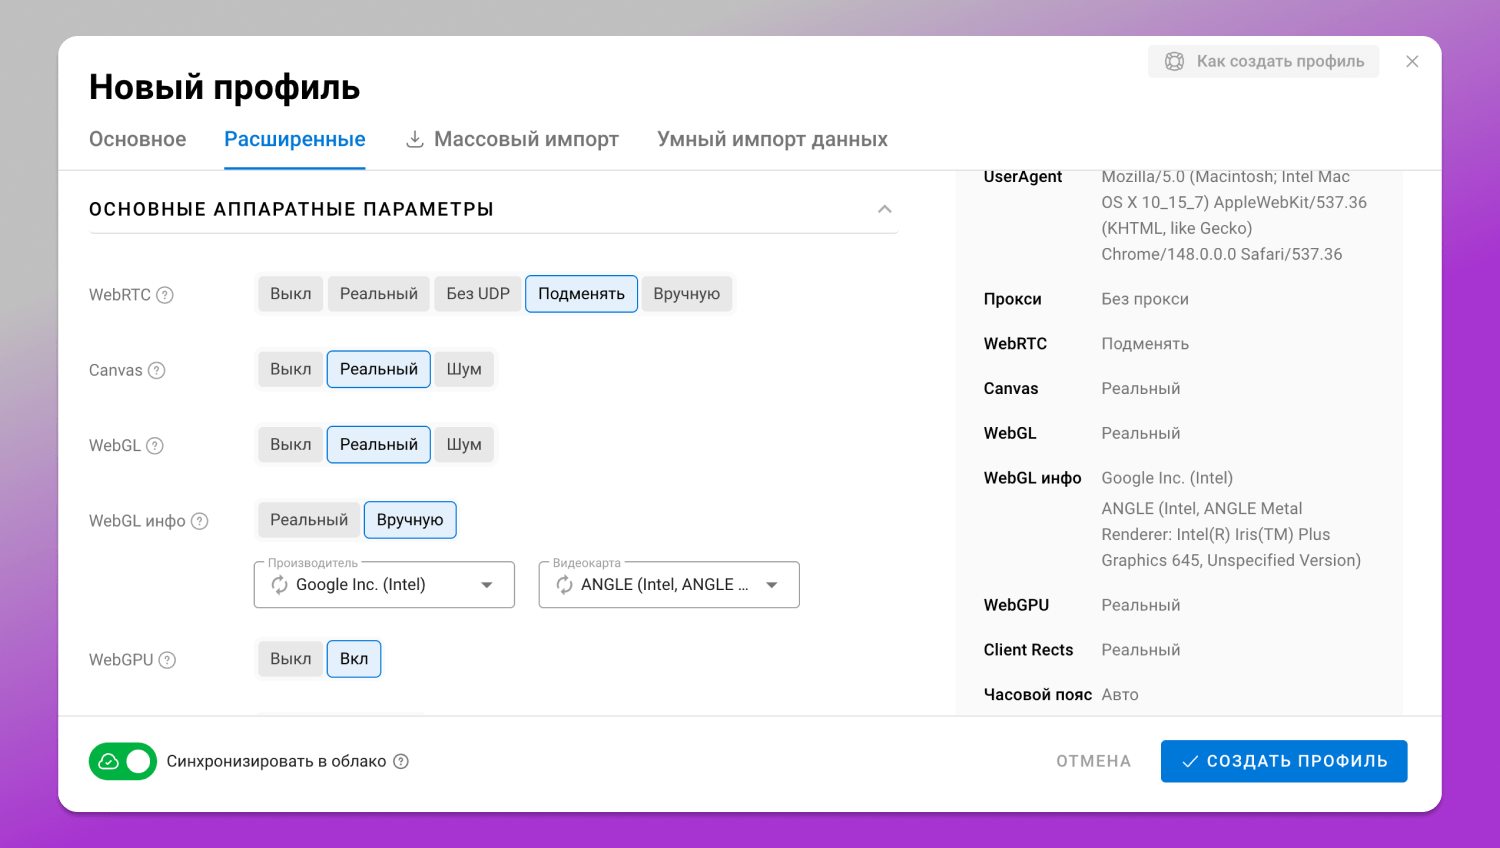Close the Новый профиль dialog
1500x848 pixels.
1412,61
